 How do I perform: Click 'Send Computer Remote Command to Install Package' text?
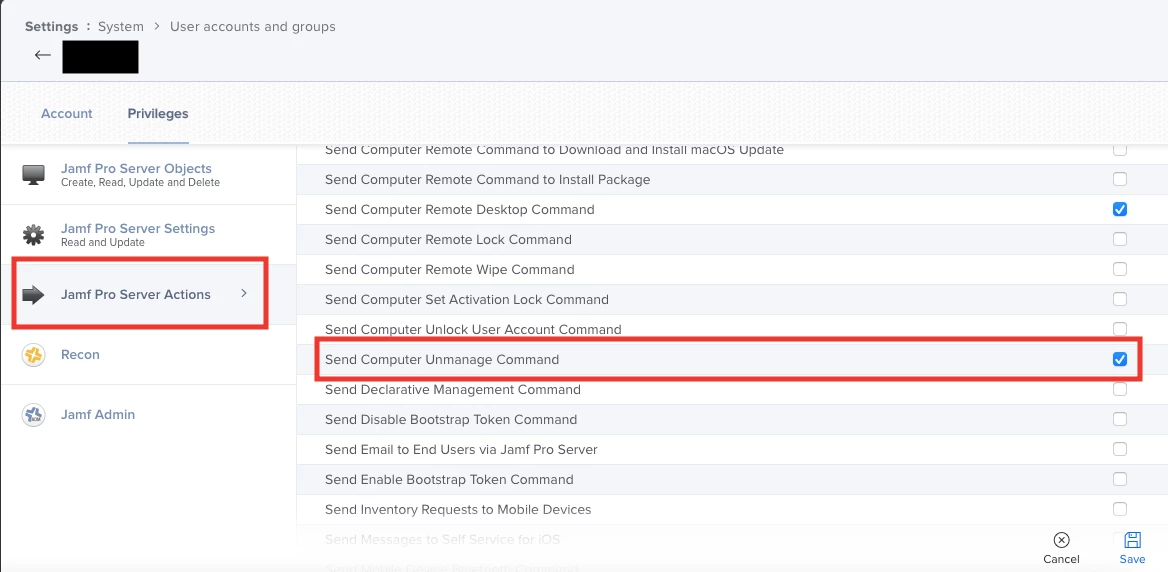click(487, 179)
